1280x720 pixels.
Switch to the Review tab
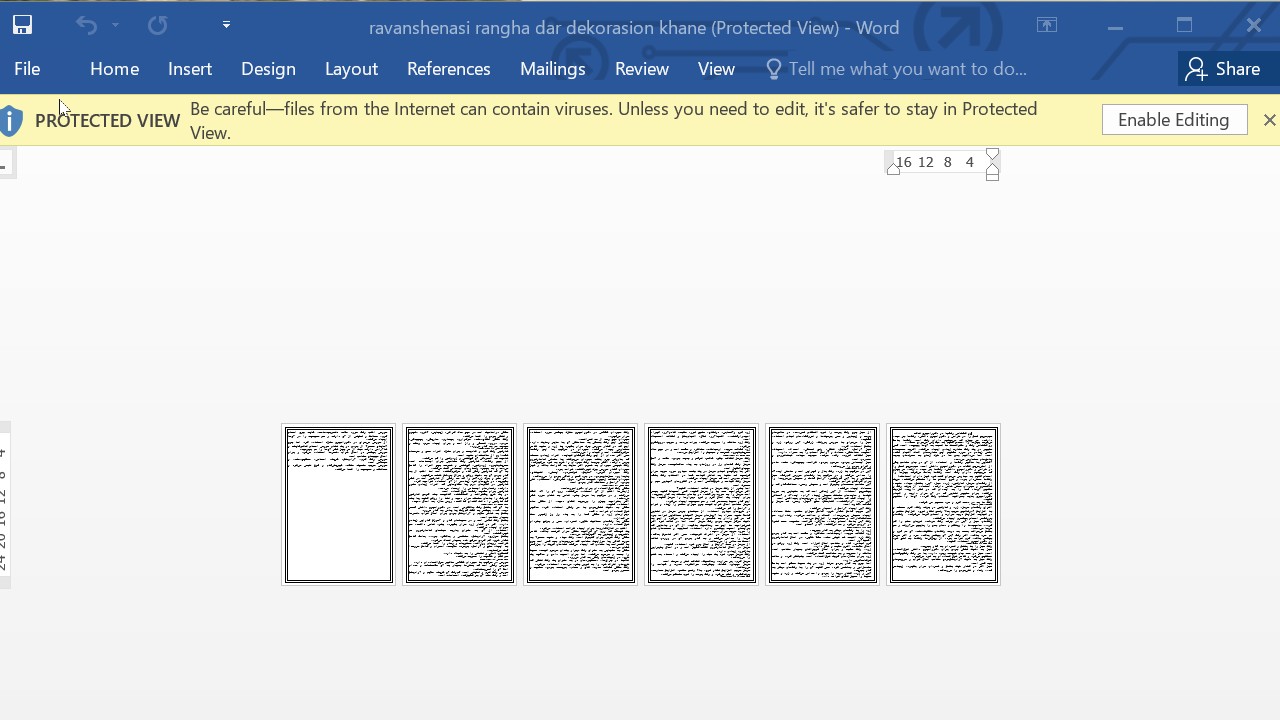tap(641, 69)
